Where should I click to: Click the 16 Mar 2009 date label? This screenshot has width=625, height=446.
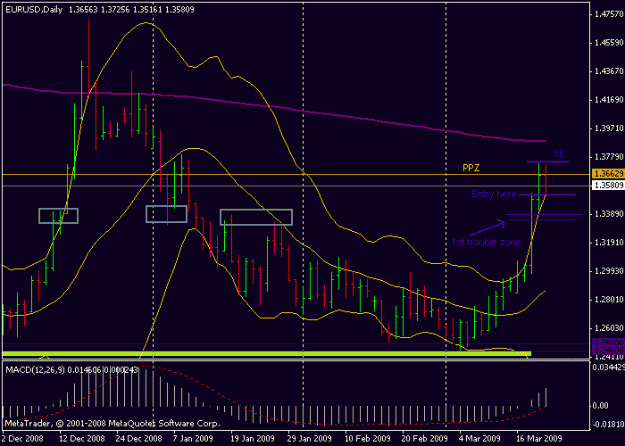(x=539, y=438)
